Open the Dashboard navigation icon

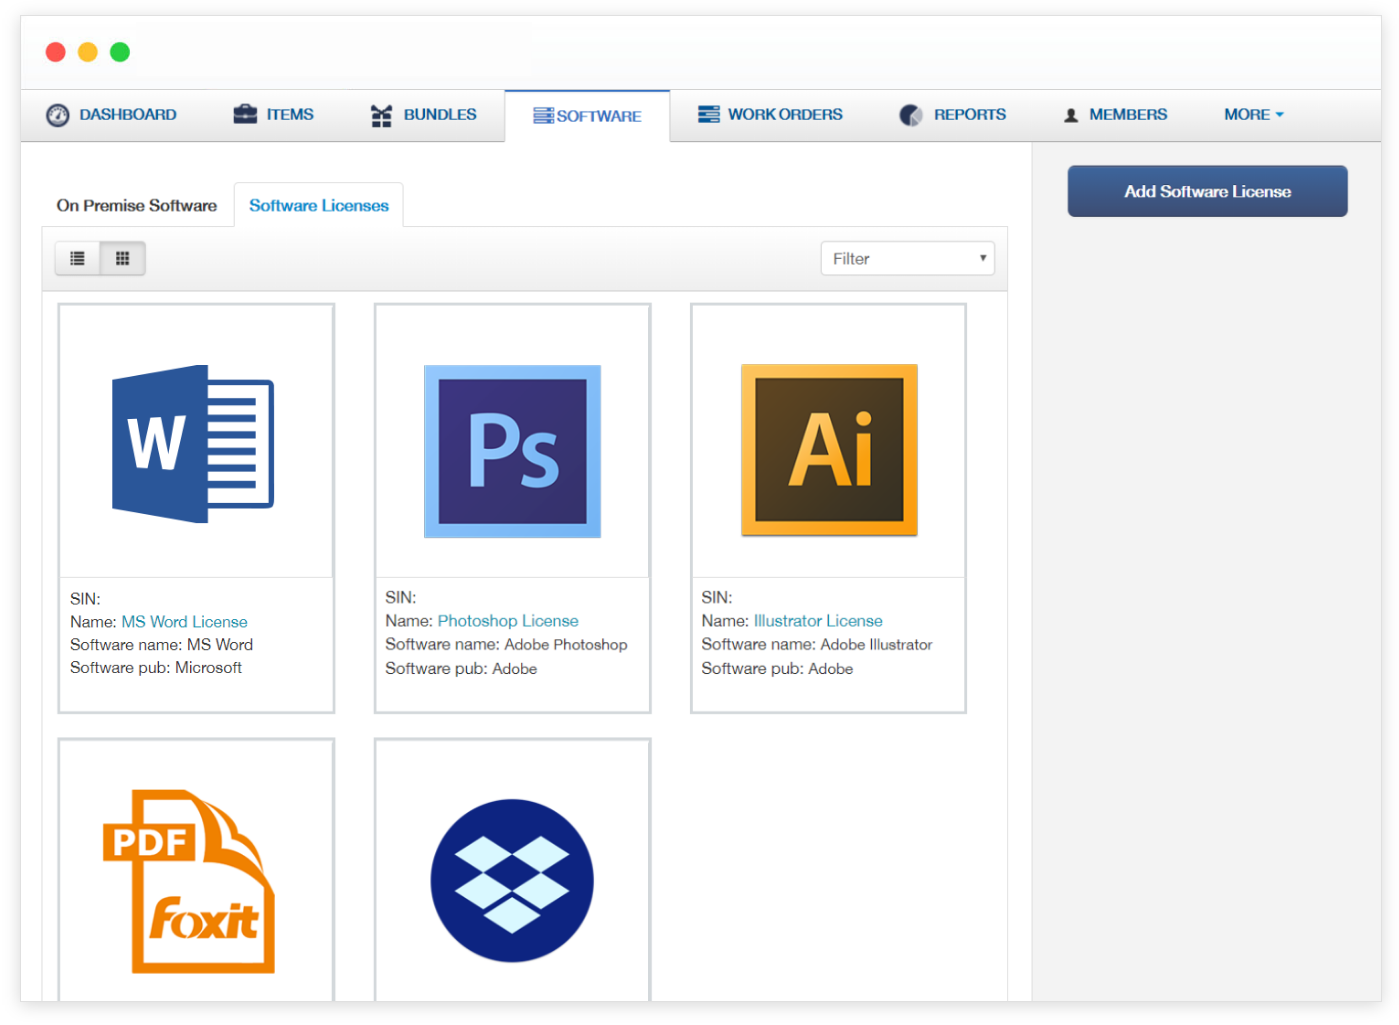coord(57,114)
